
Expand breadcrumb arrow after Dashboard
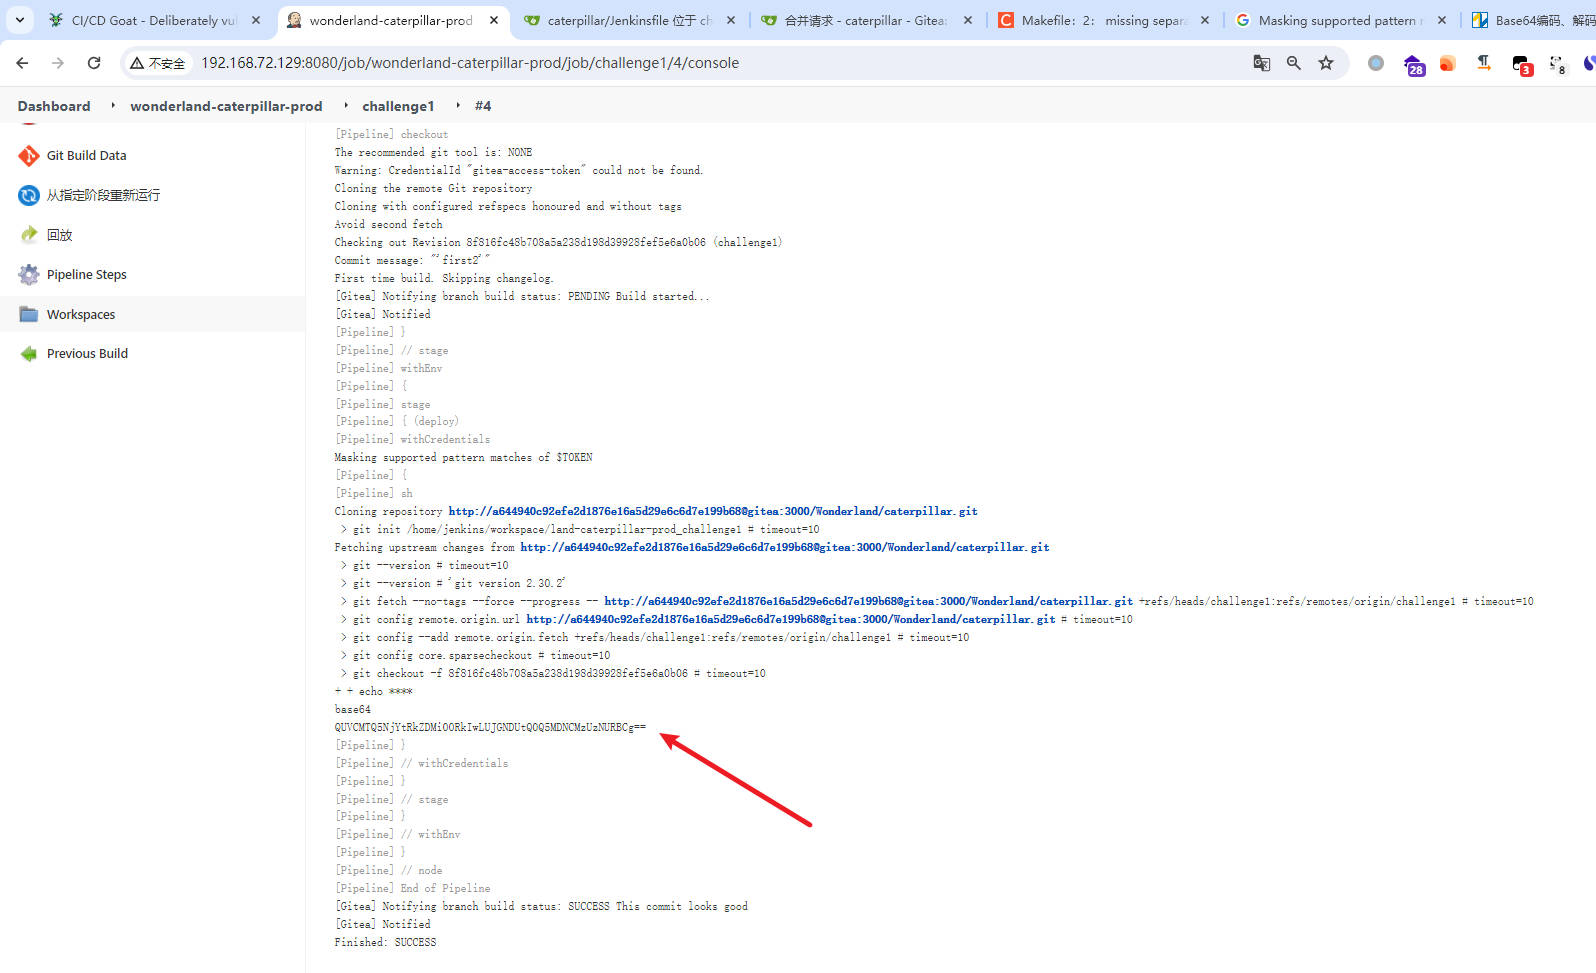[112, 105]
